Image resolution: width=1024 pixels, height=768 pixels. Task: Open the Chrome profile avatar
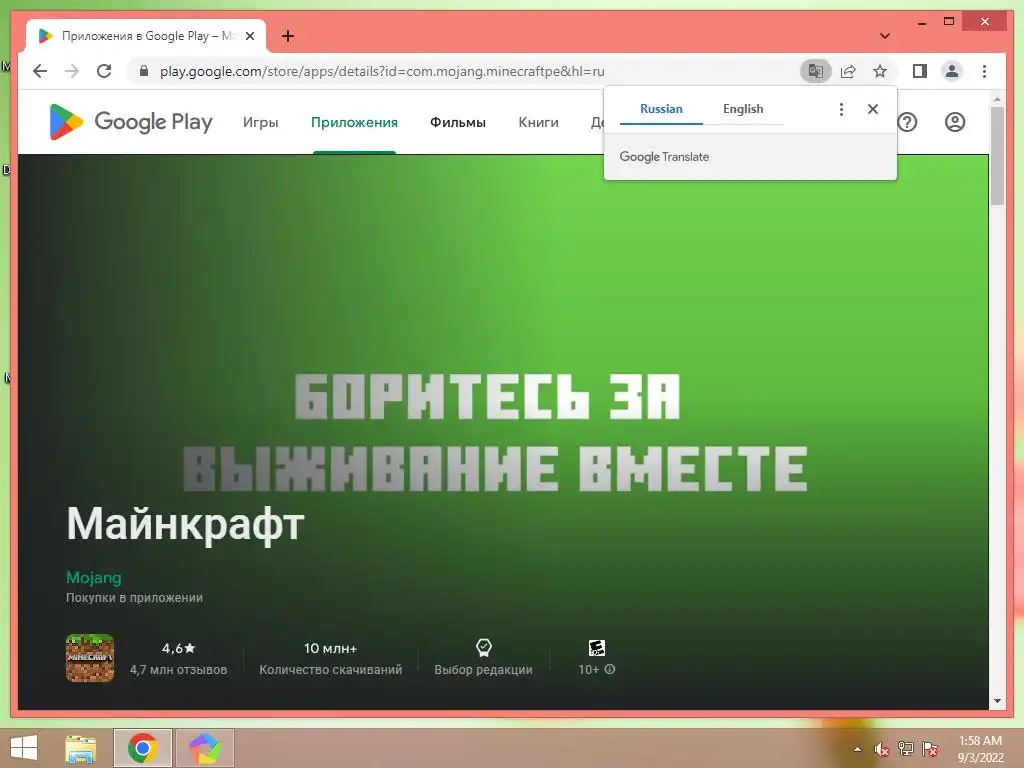(952, 71)
